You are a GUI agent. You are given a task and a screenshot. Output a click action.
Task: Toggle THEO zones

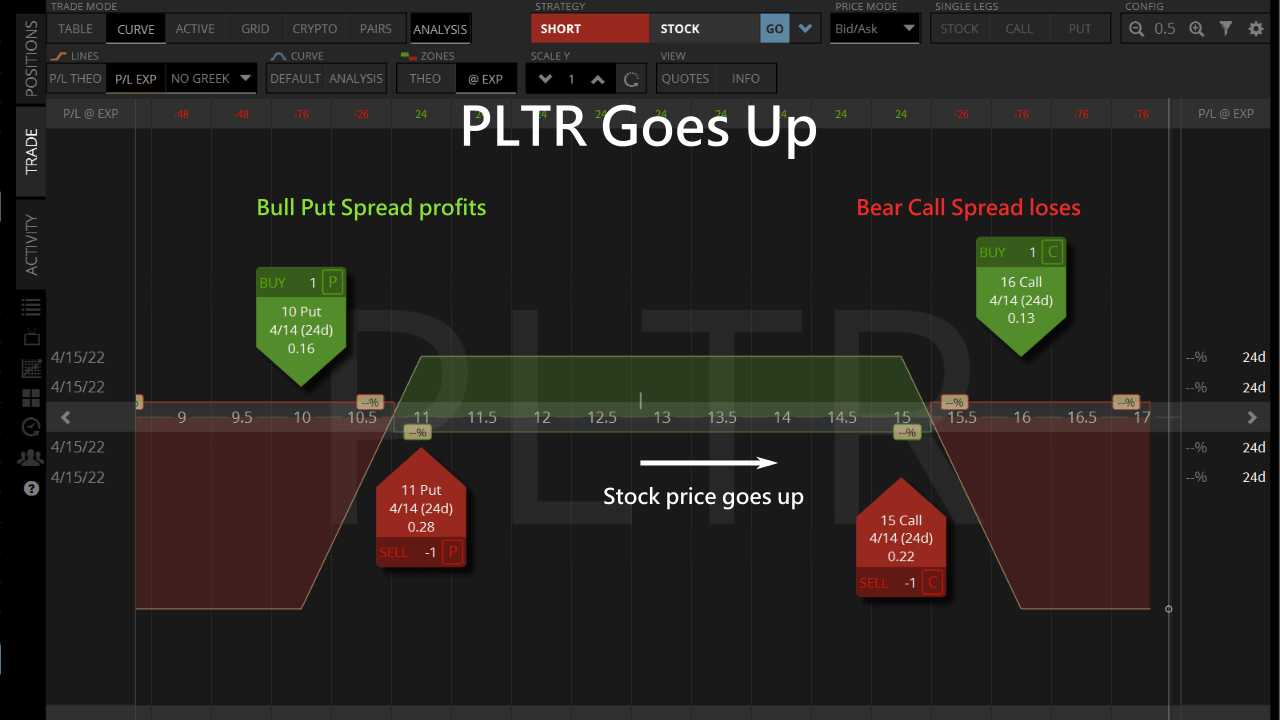pyautogui.click(x=425, y=78)
